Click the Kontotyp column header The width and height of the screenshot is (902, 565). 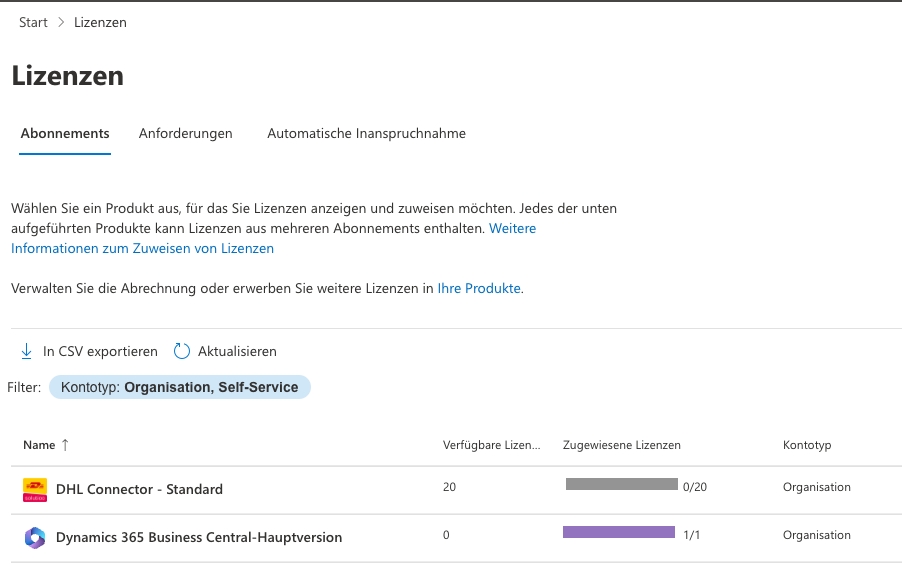[806, 445]
